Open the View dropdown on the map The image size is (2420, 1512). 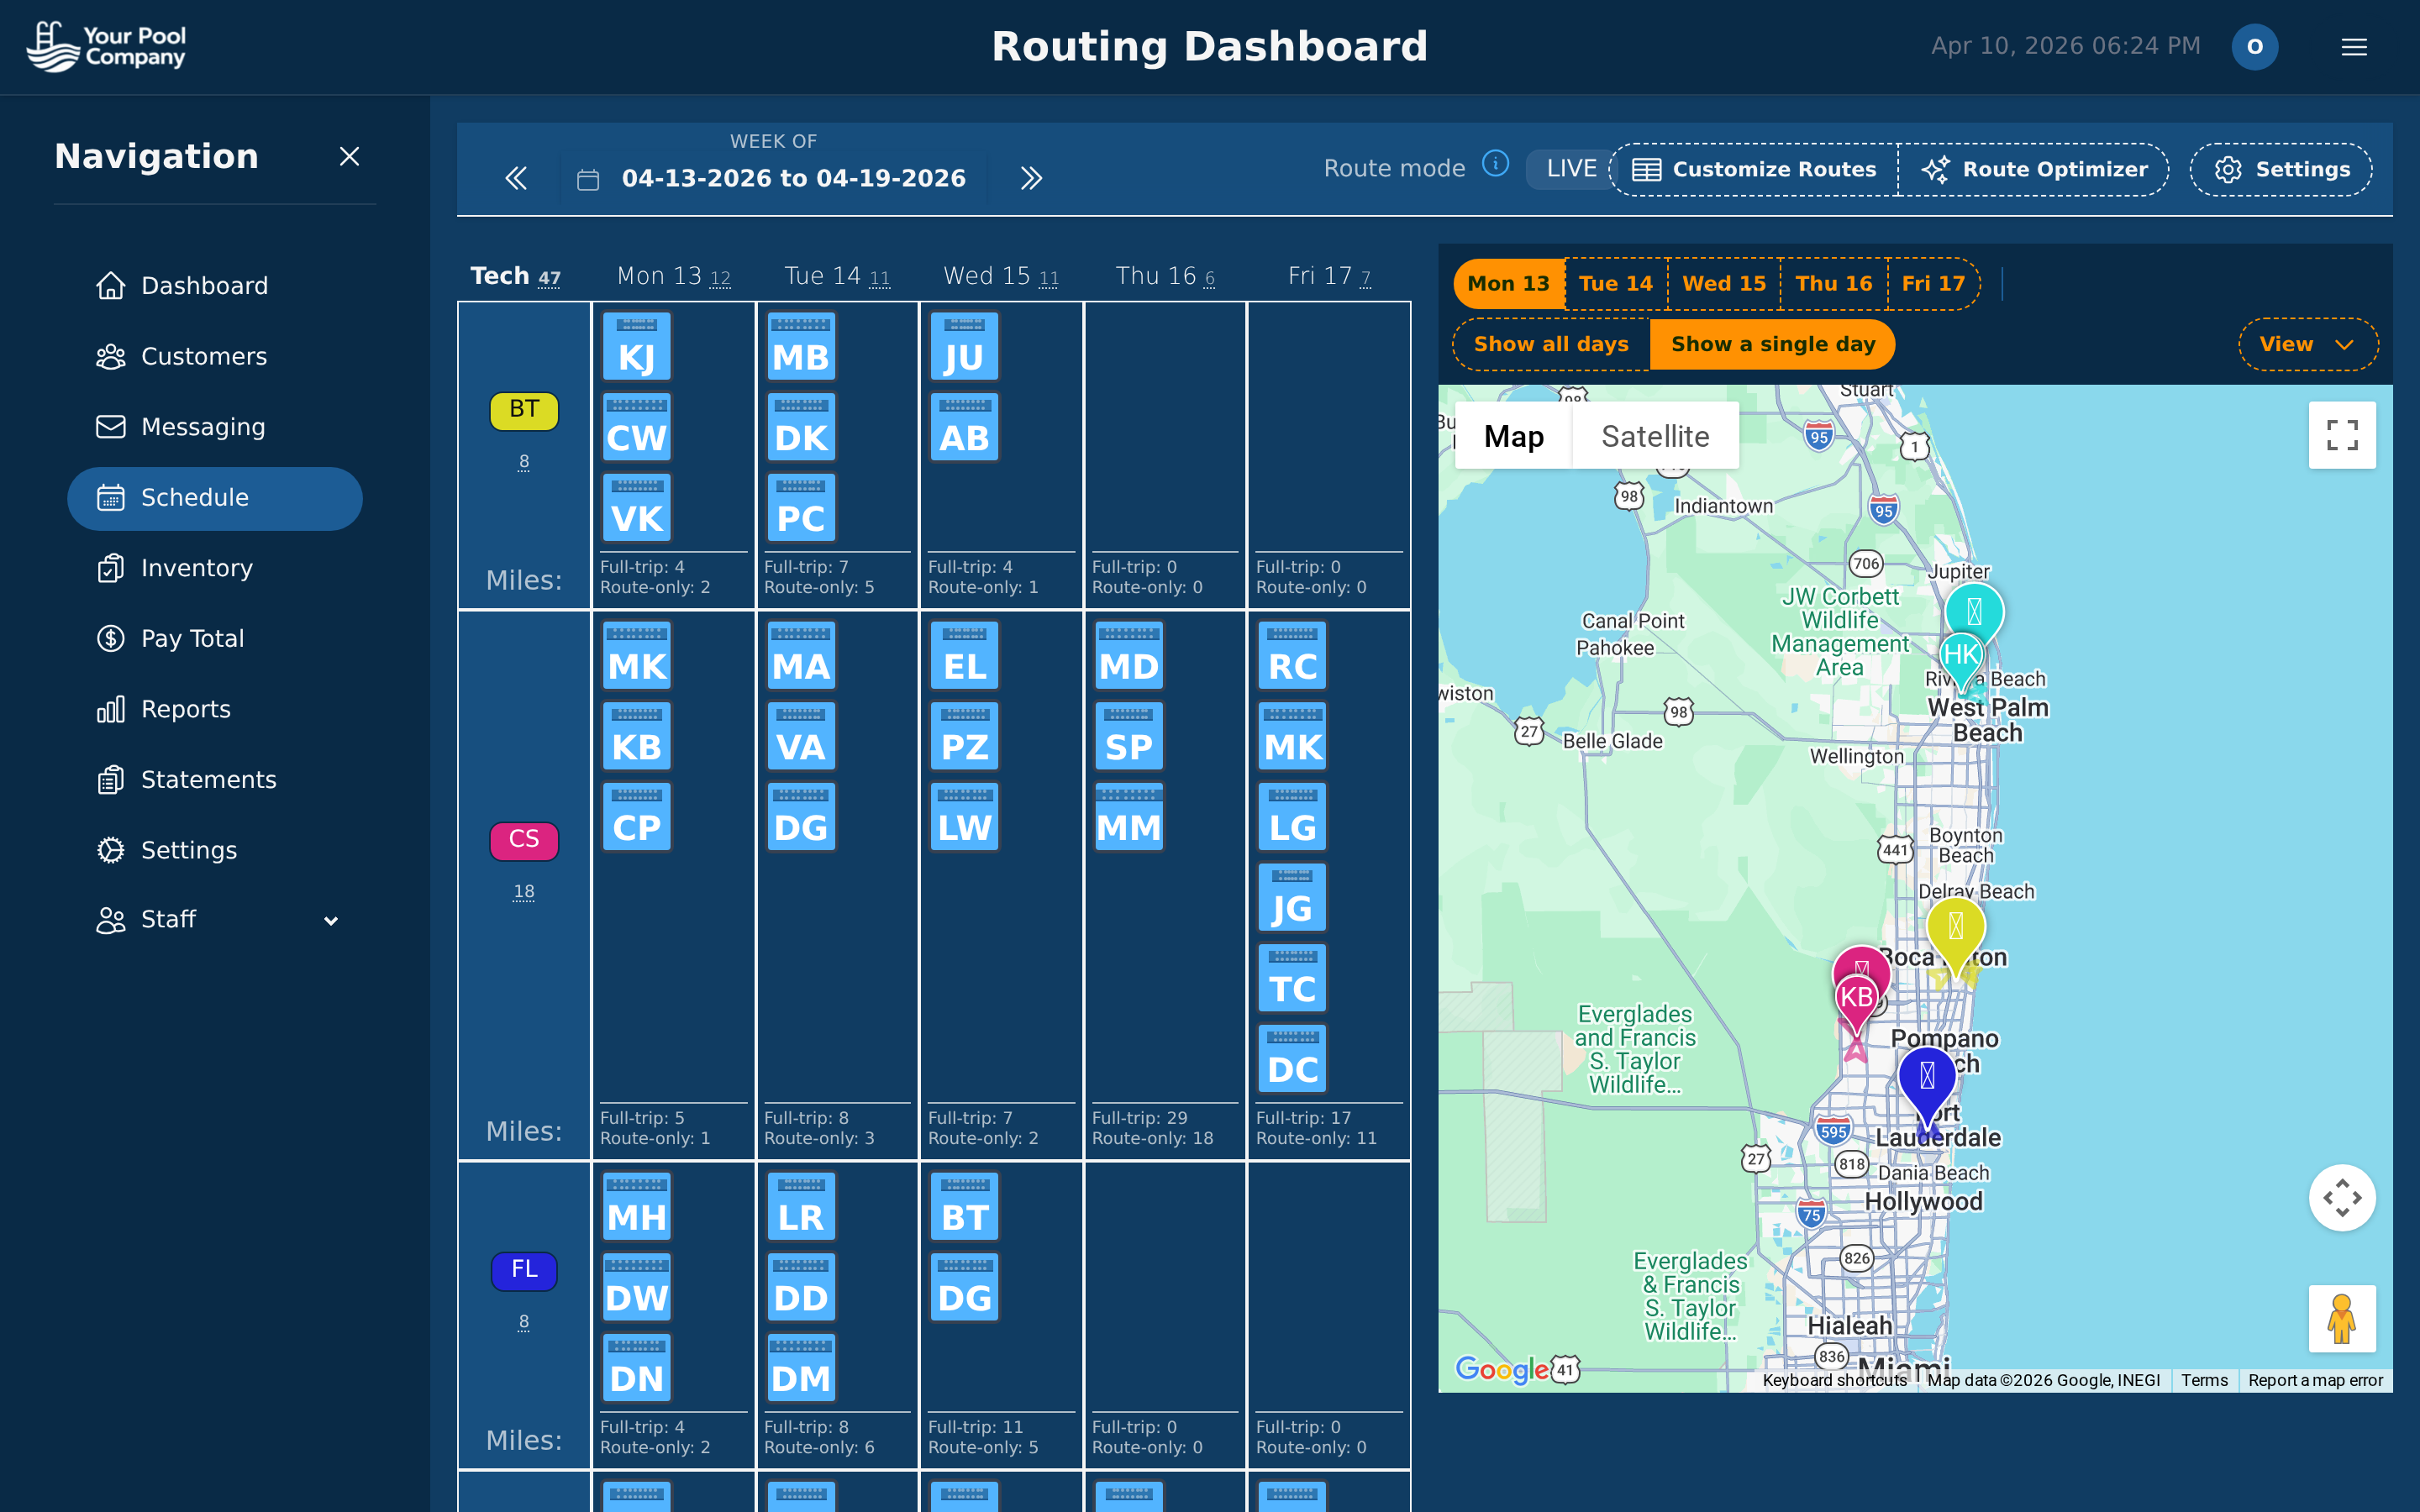click(2306, 344)
